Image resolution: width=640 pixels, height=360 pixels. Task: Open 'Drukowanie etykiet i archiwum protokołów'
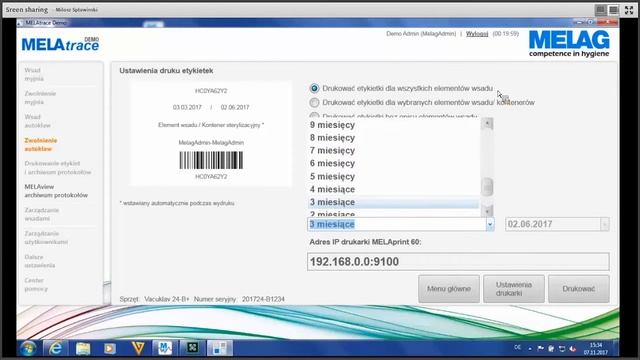tap(58, 168)
